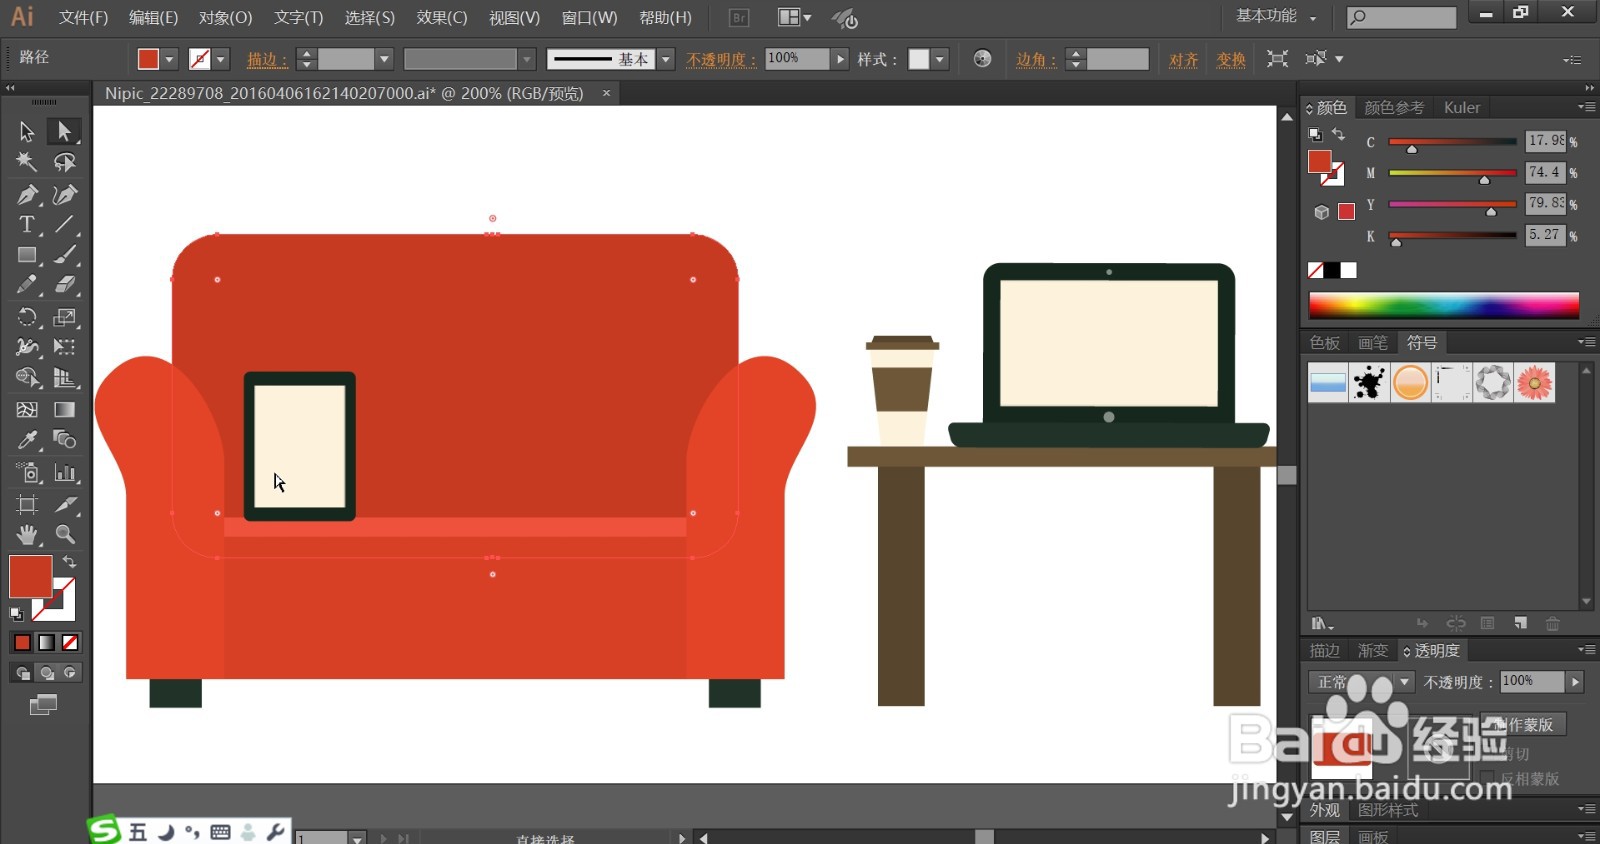Open the 文件(F) menu
This screenshot has height=844, width=1600.
83,17
